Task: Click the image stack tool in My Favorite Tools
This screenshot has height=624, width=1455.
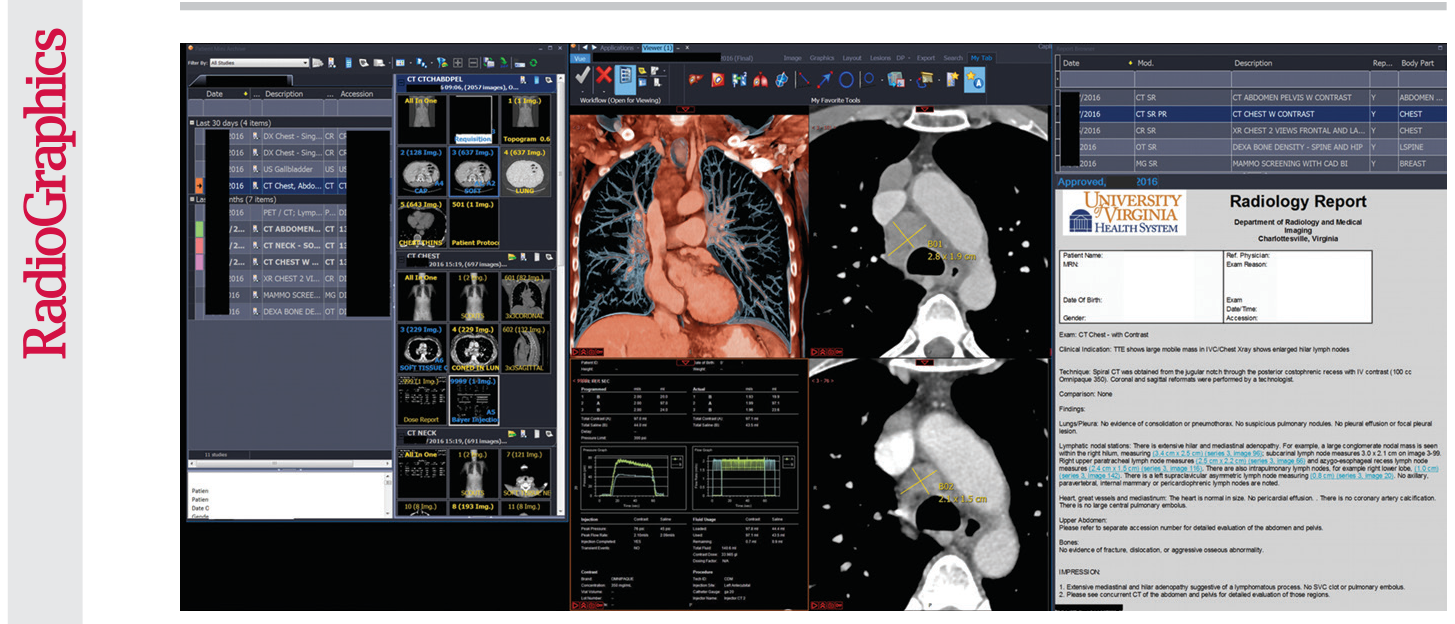Action: (896, 80)
